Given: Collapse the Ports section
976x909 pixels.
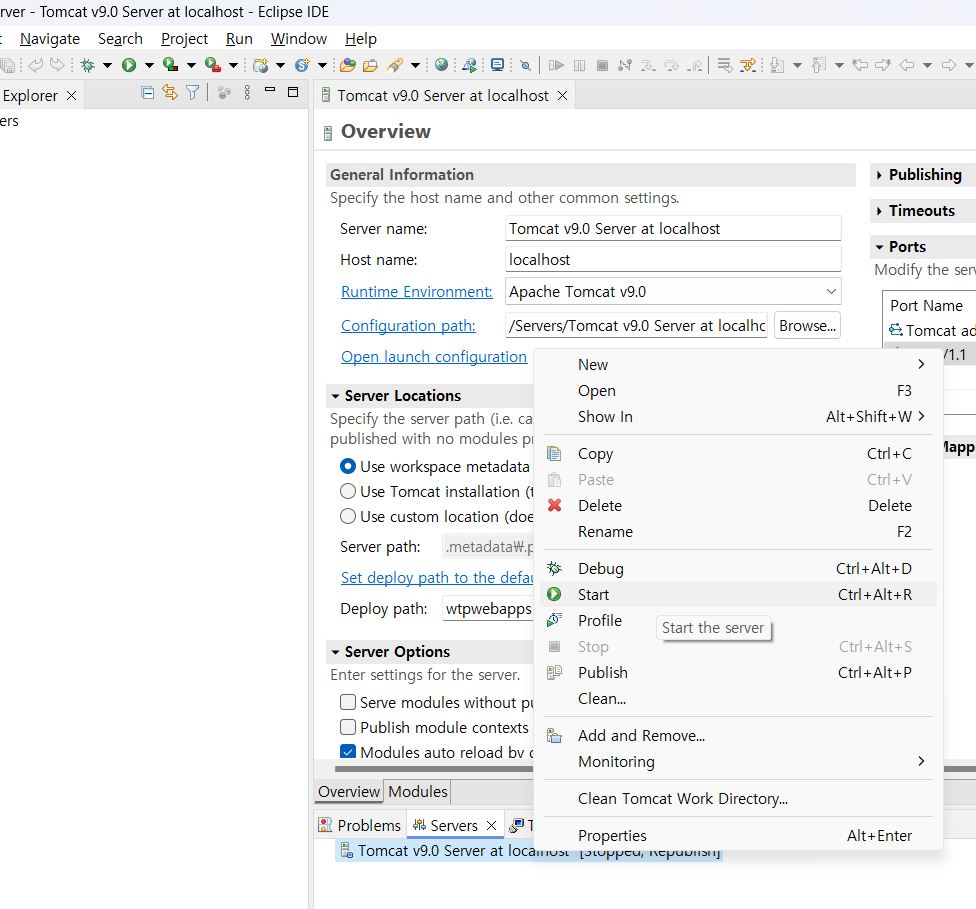Looking at the screenshot, I should 880,247.
